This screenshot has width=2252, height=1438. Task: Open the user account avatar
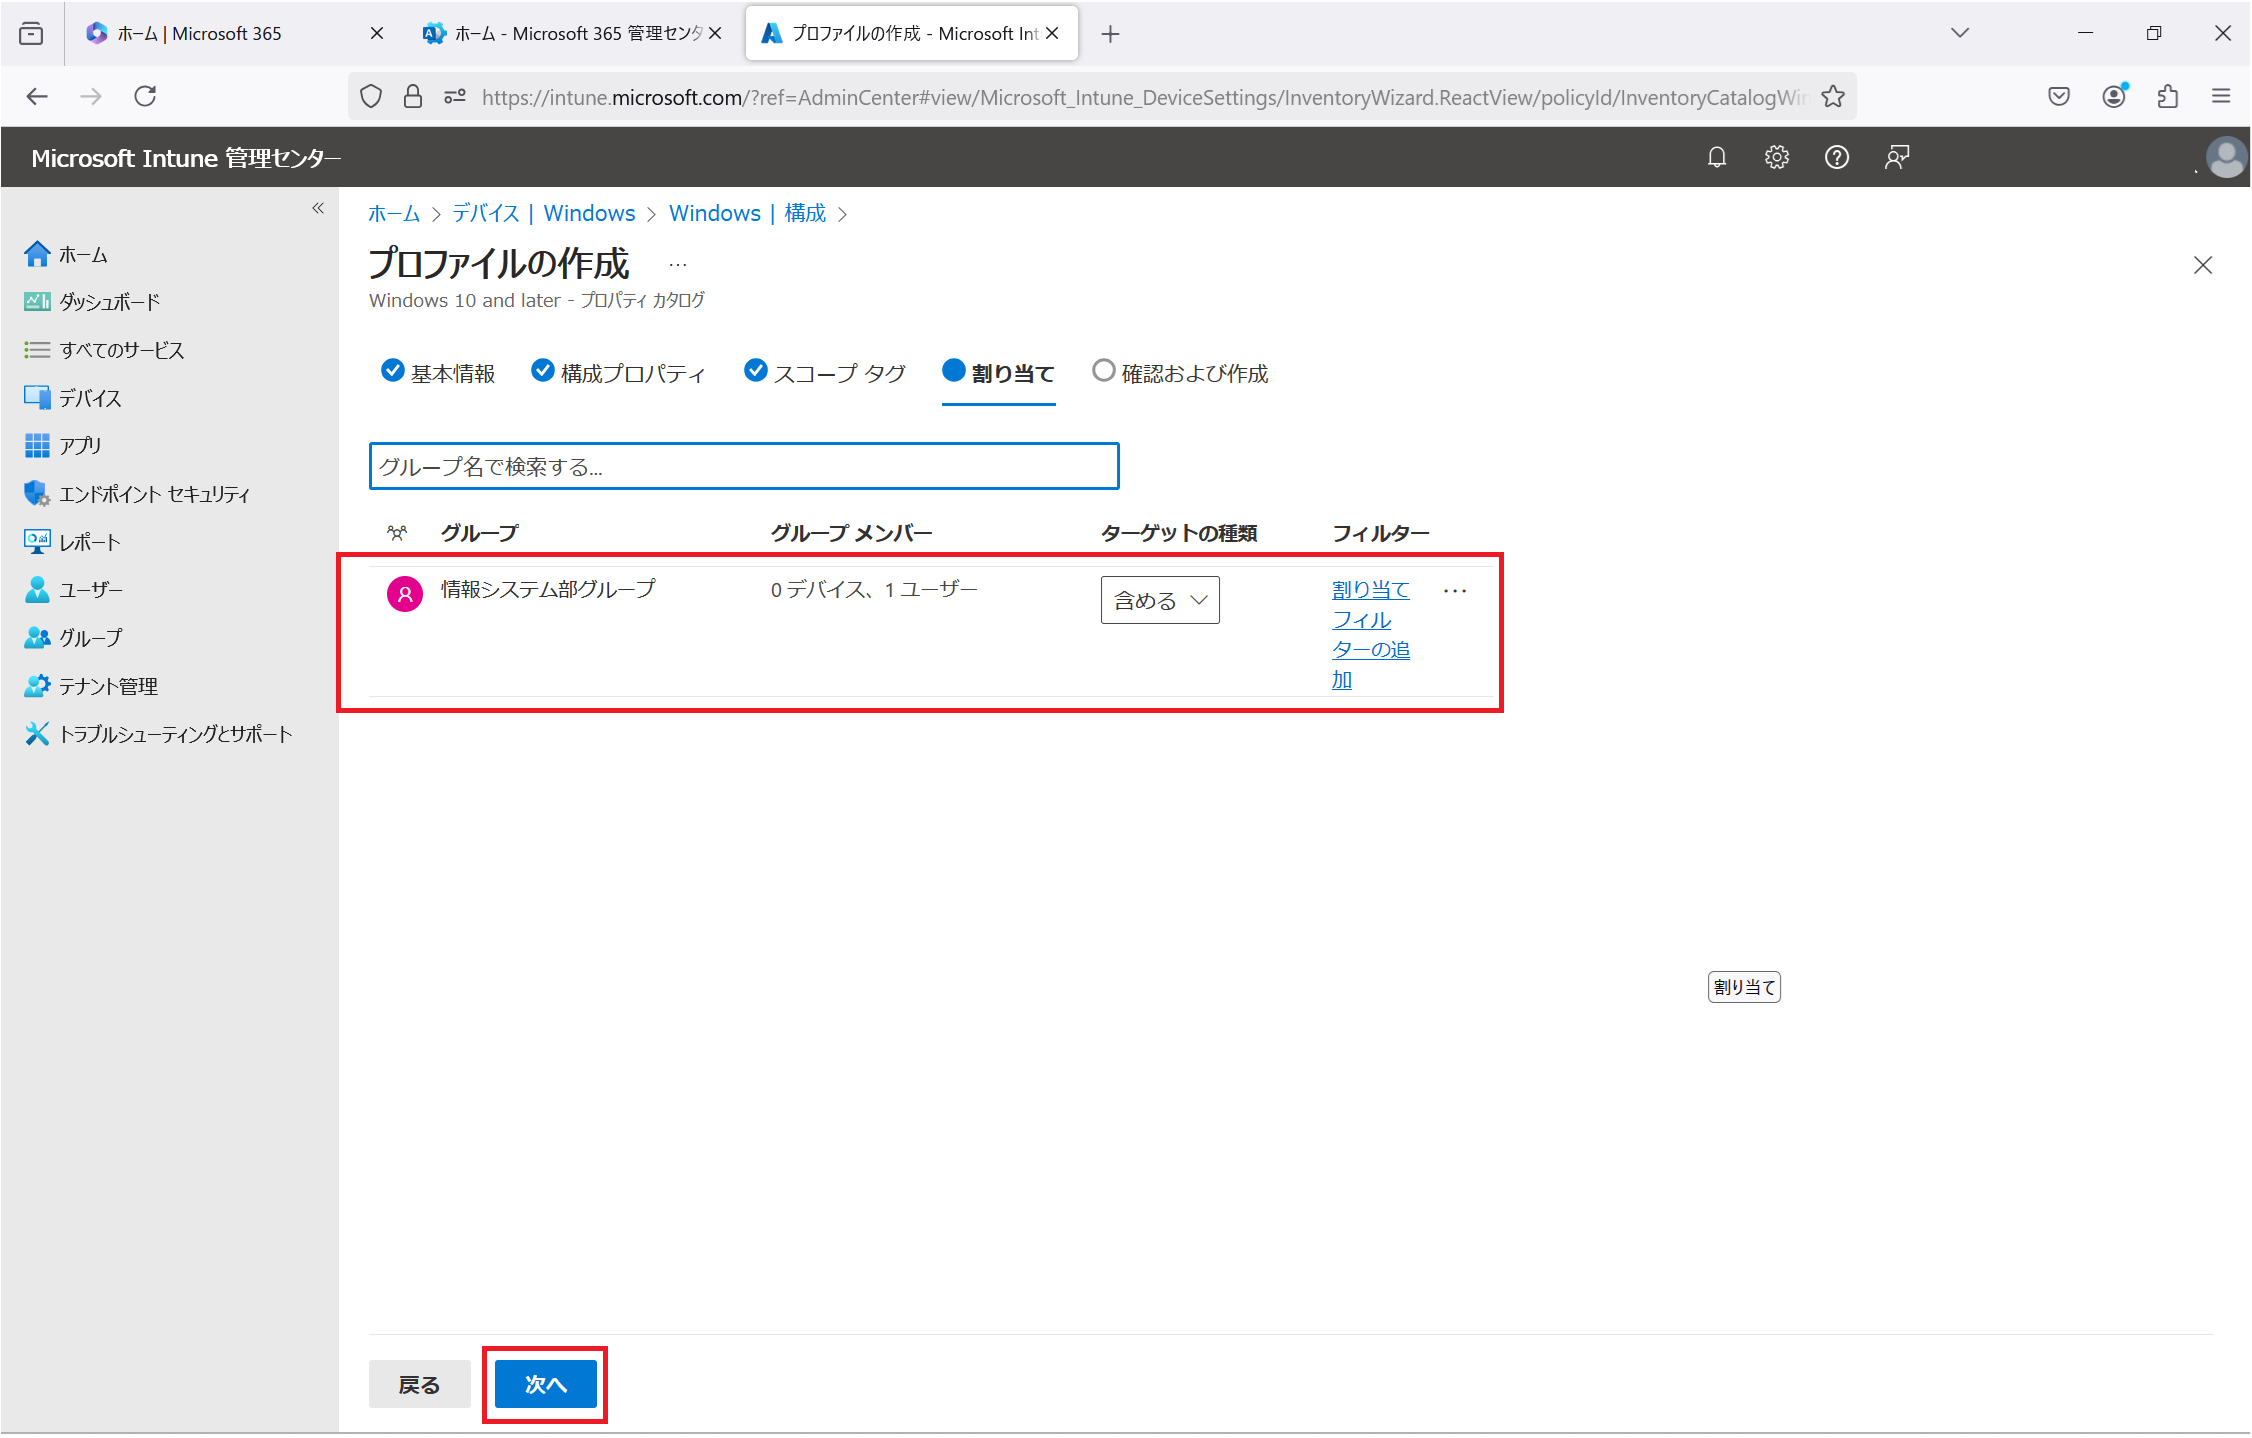tap(2226, 157)
